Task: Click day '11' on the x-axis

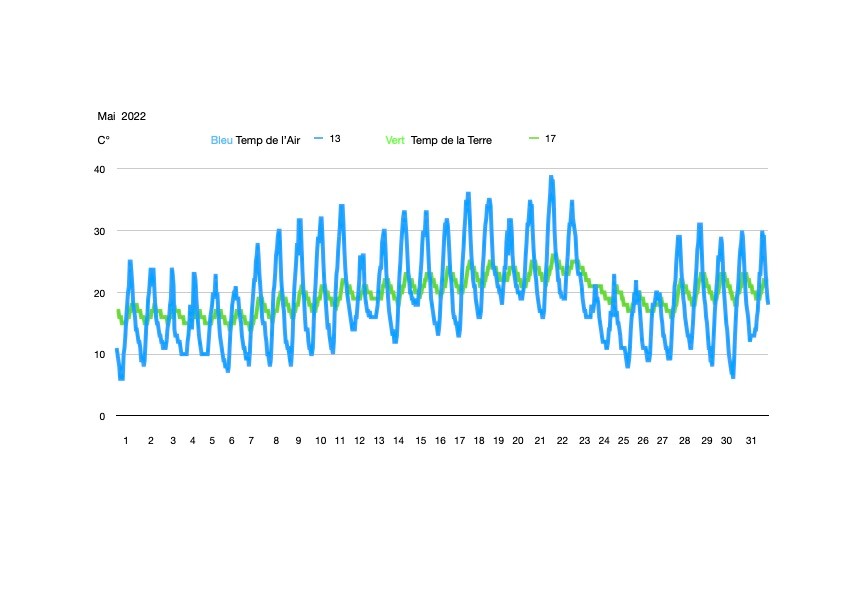Action: pos(340,440)
